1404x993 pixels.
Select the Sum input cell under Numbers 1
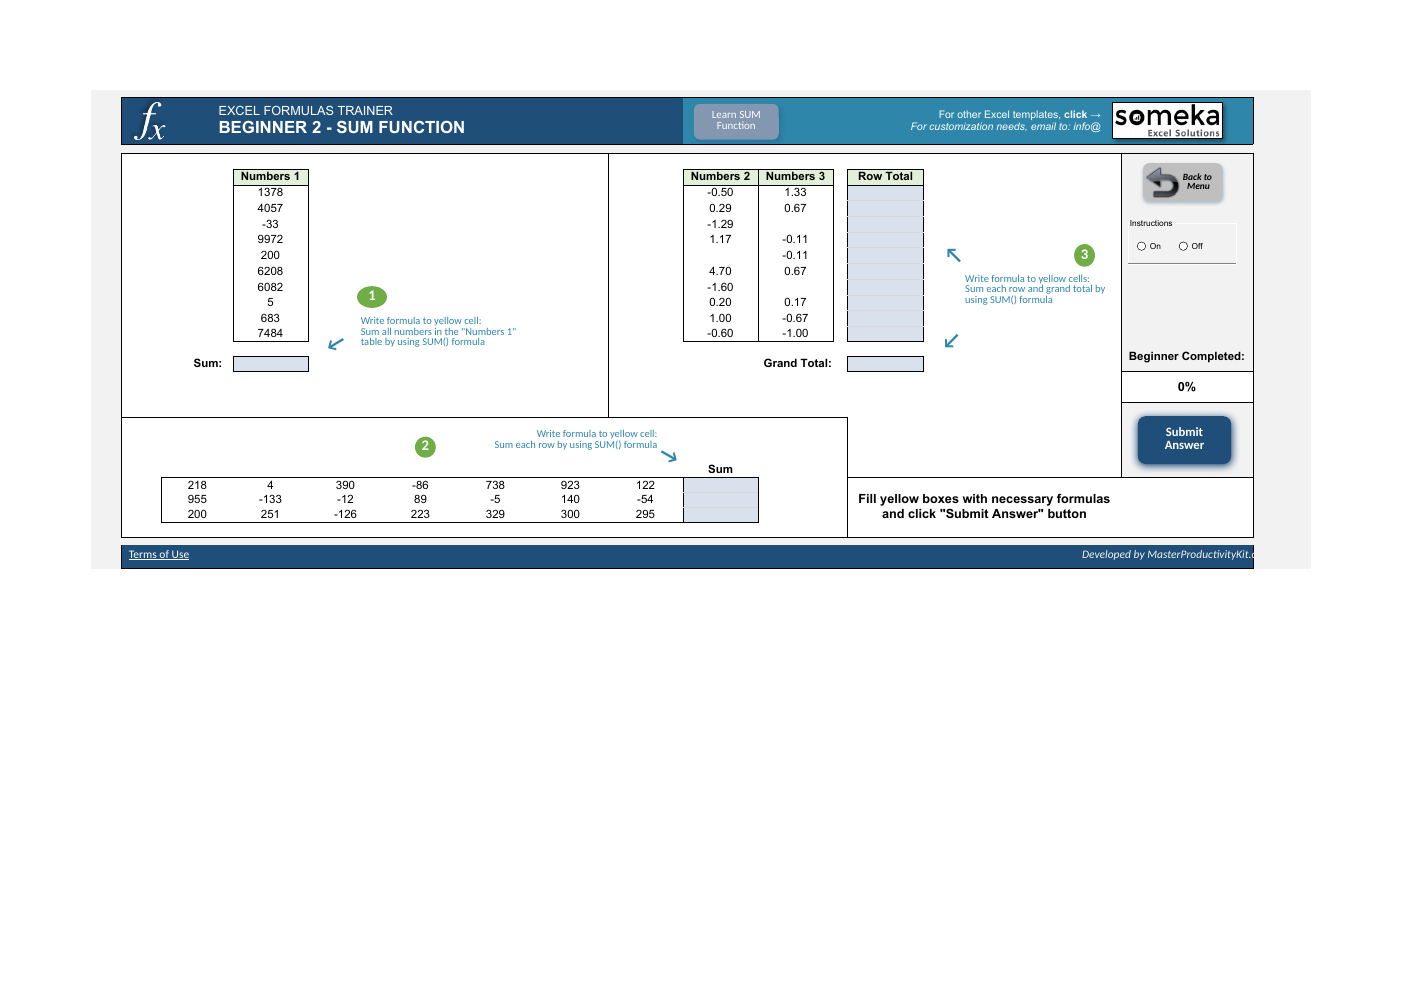(271, 364)
